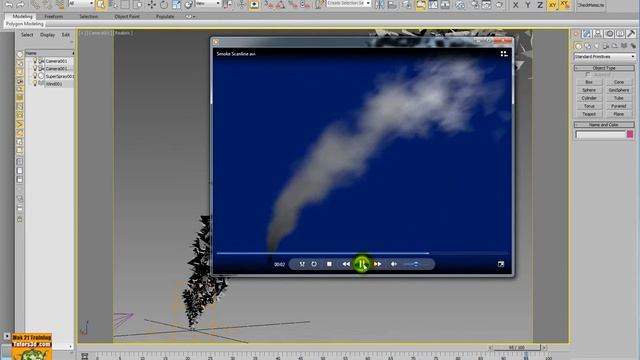
Task: Seek on the video progress bar
Action: pos(362,253)
